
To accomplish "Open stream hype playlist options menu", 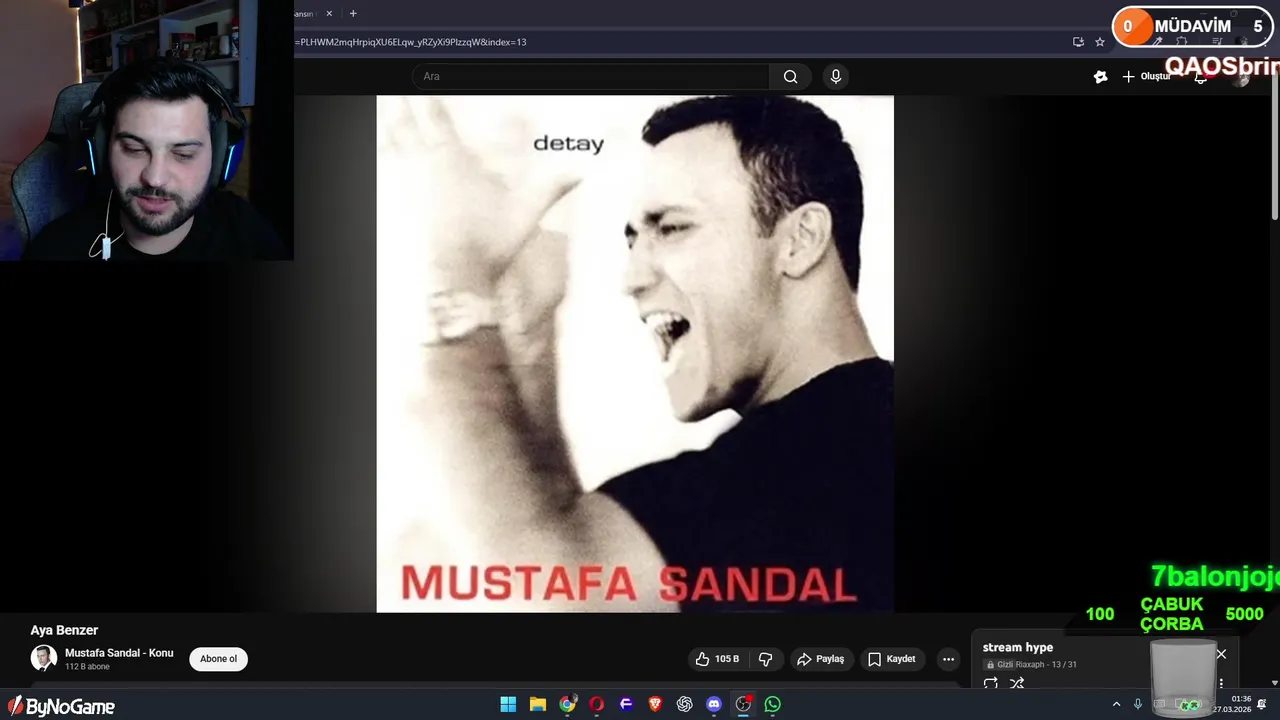I will click(x=1221, y=684).
